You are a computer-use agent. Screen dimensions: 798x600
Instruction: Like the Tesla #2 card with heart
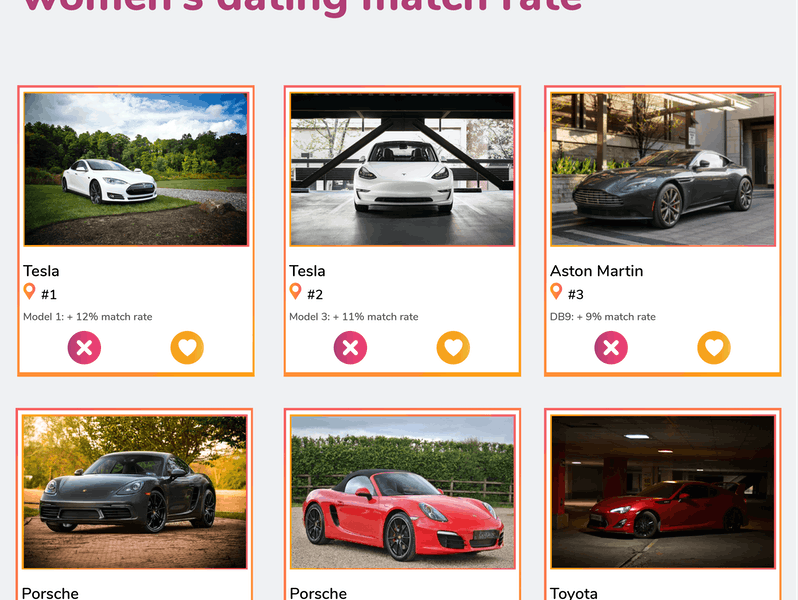[x=453, y=348]
